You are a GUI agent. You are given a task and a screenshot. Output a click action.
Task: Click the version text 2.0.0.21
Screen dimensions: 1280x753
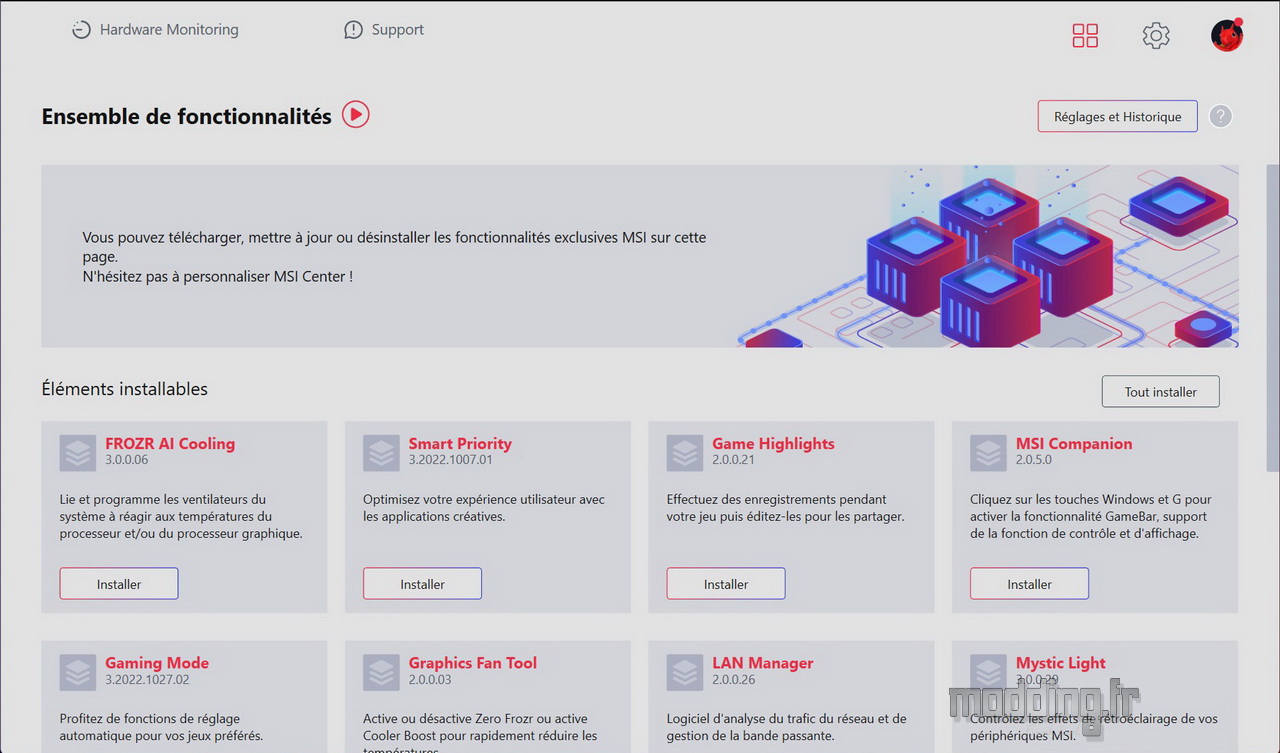tap(733, 460)
